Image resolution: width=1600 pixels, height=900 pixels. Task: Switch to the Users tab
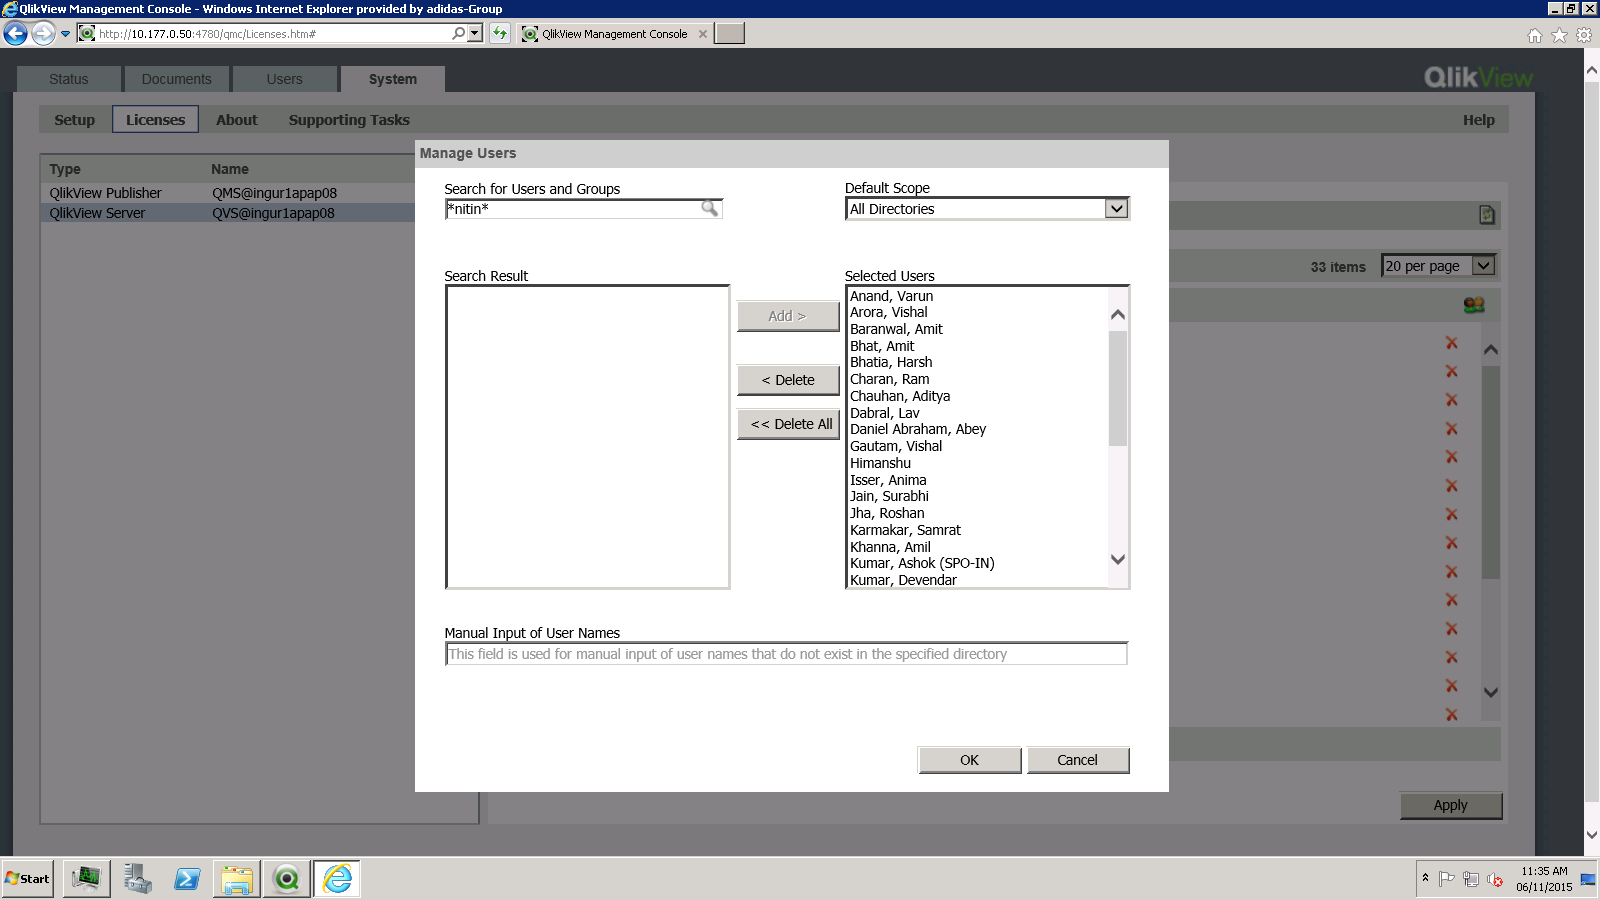click(x=284, y=79)
